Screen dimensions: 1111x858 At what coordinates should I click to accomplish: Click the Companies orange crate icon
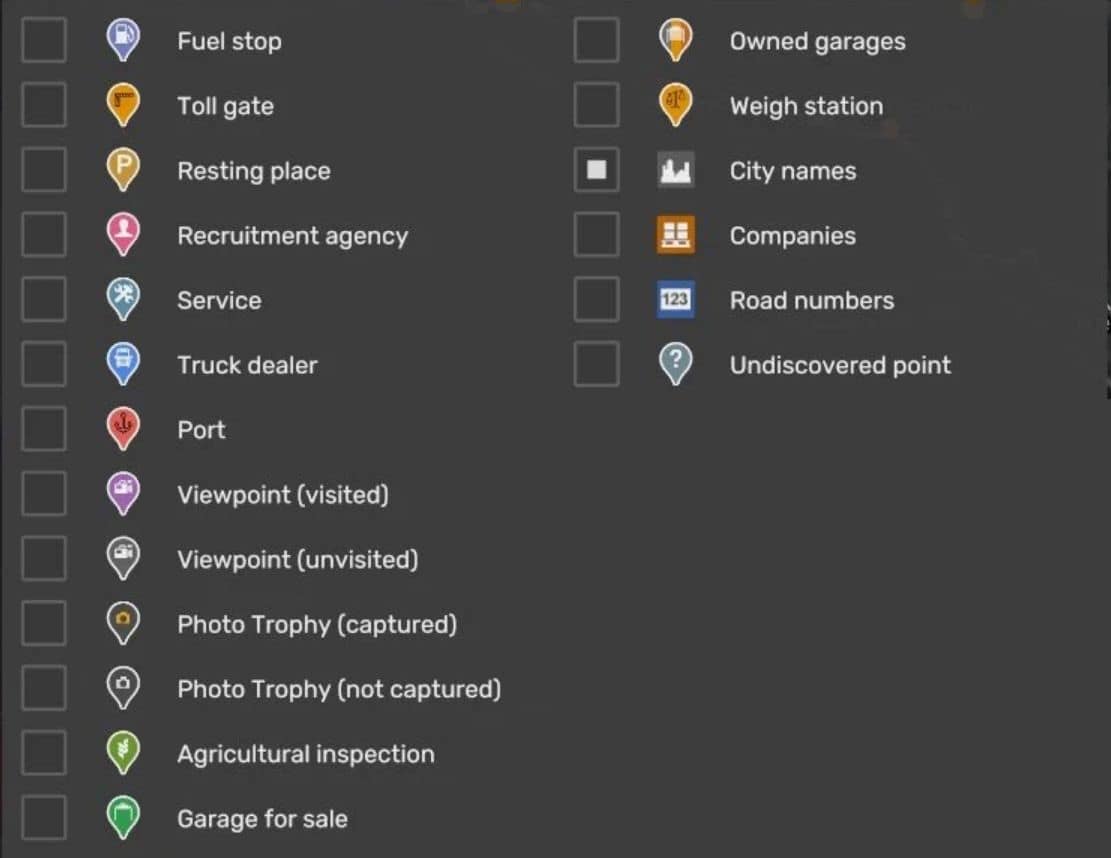tap(676, 235)
